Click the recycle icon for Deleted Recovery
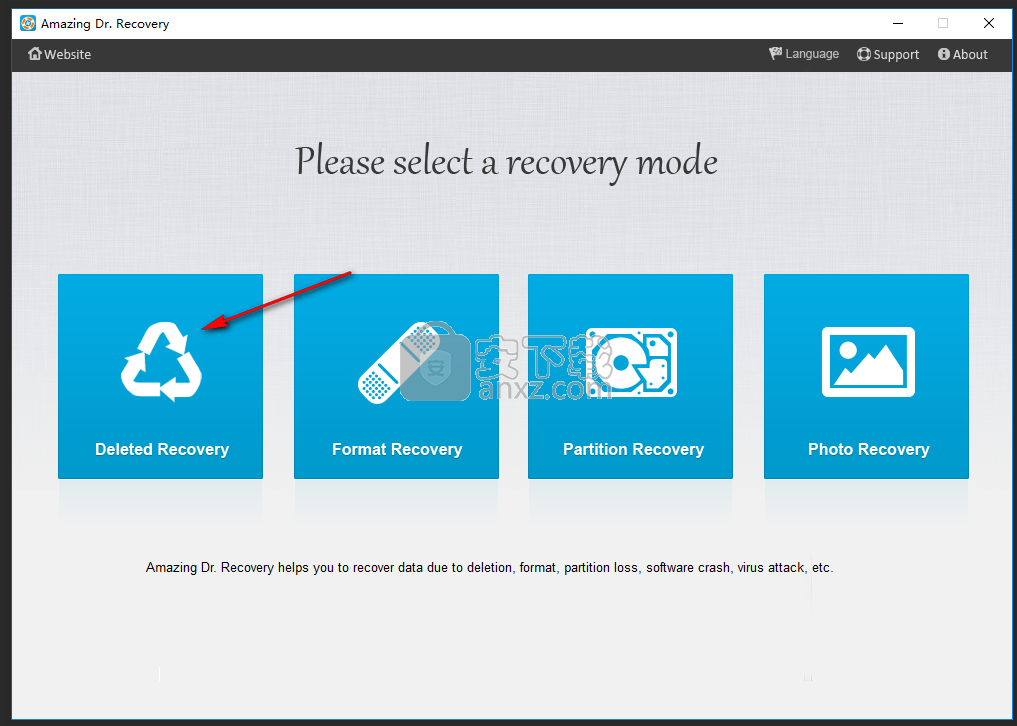This screenshot has height=726, width=1017. click(162, 361)
